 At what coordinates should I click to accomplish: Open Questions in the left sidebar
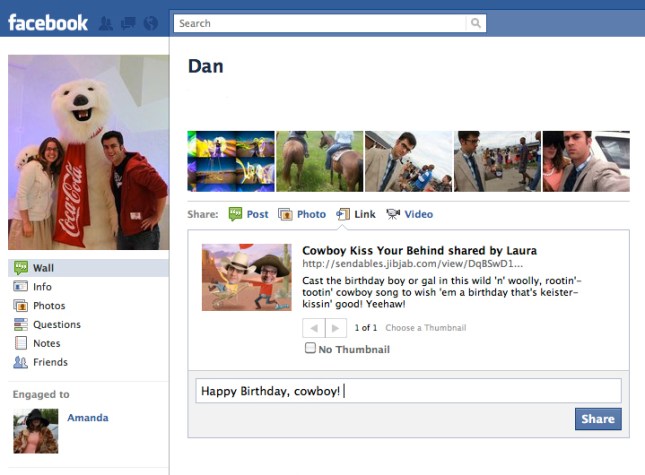56,325
